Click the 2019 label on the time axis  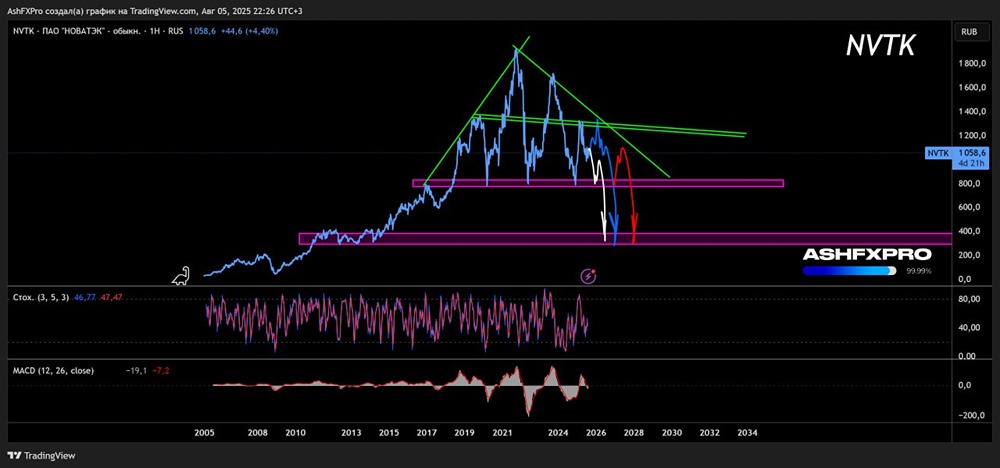464,433
